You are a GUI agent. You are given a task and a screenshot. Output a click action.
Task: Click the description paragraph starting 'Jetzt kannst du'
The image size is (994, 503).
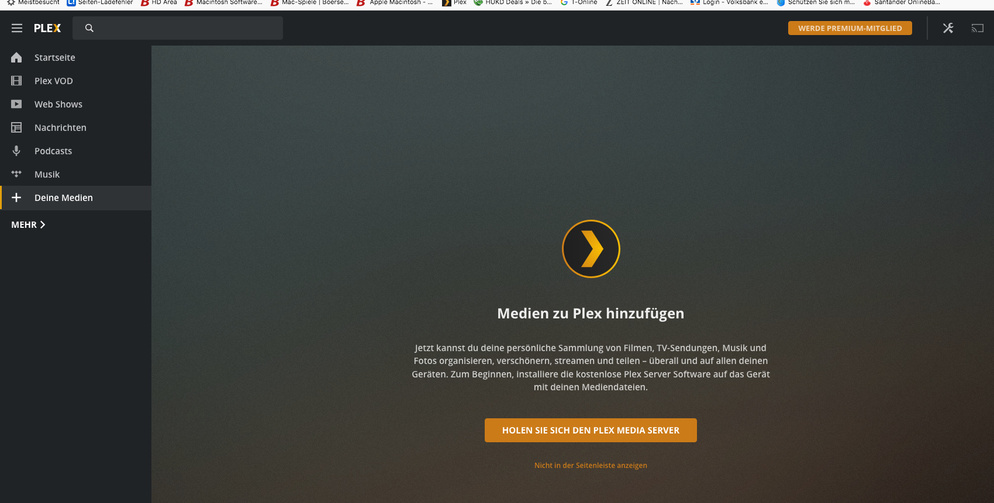click(591, 367)
